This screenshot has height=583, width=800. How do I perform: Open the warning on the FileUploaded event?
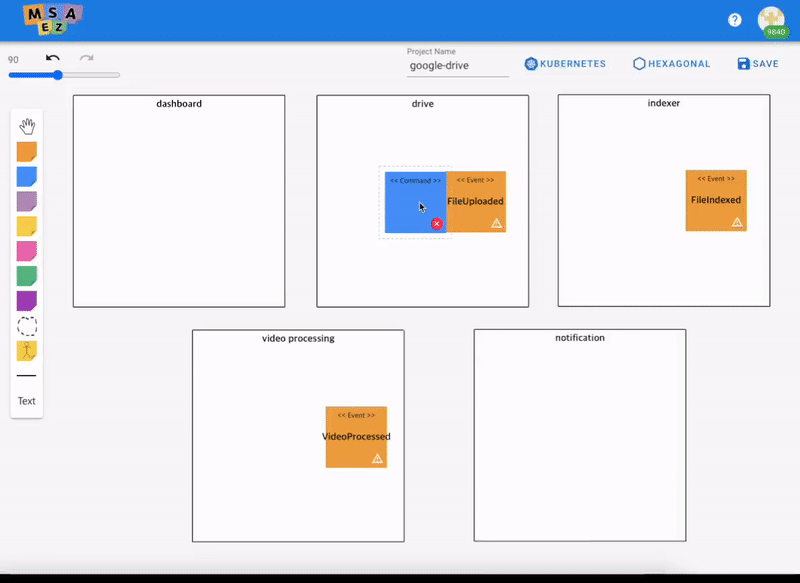point(495,223)
